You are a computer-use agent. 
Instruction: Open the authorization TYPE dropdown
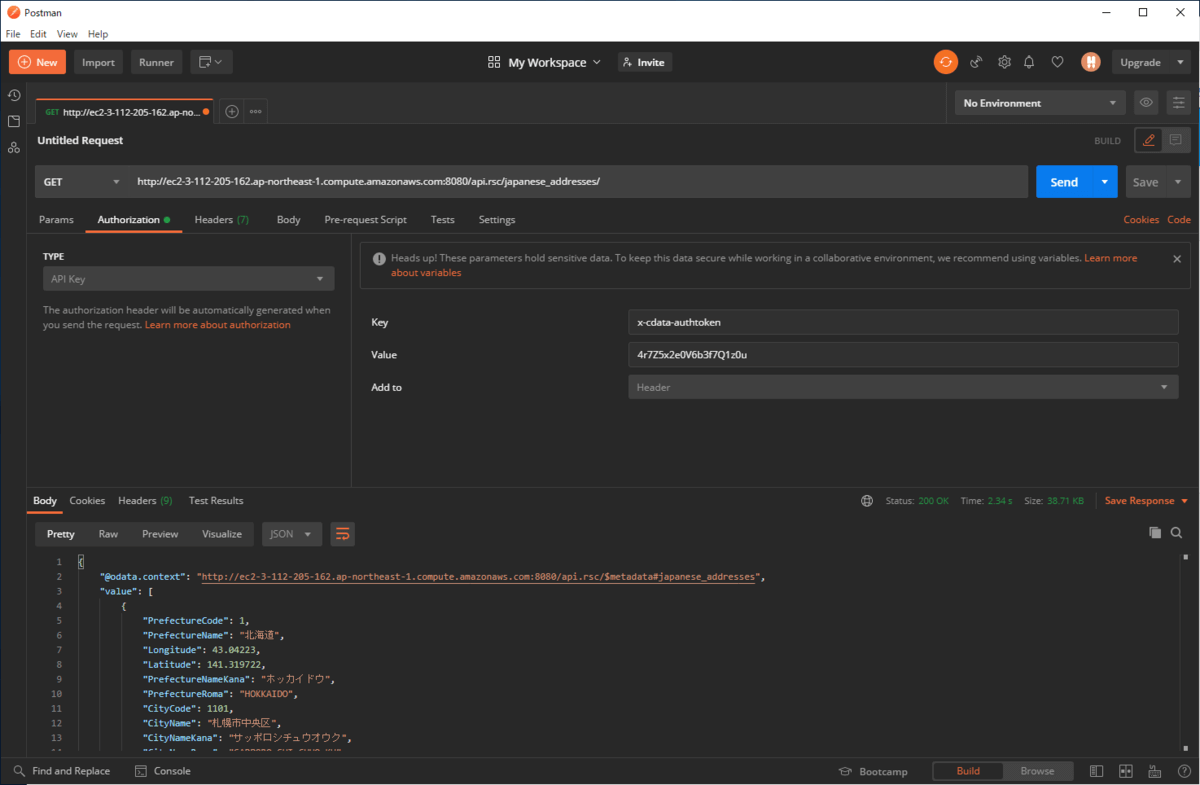(x=188, y=279)
